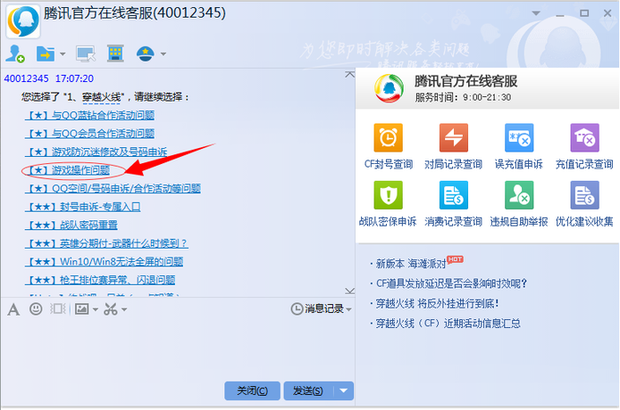Screen dimensions: 620x410
Task: Click the police cap report icon
Action: [x=145, y=54]
